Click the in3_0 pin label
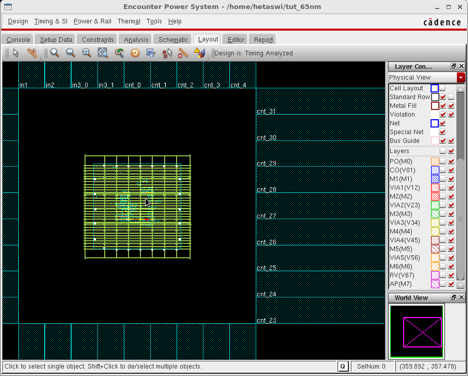This screenshot has height=377, width=468. (x=80, y=85)
